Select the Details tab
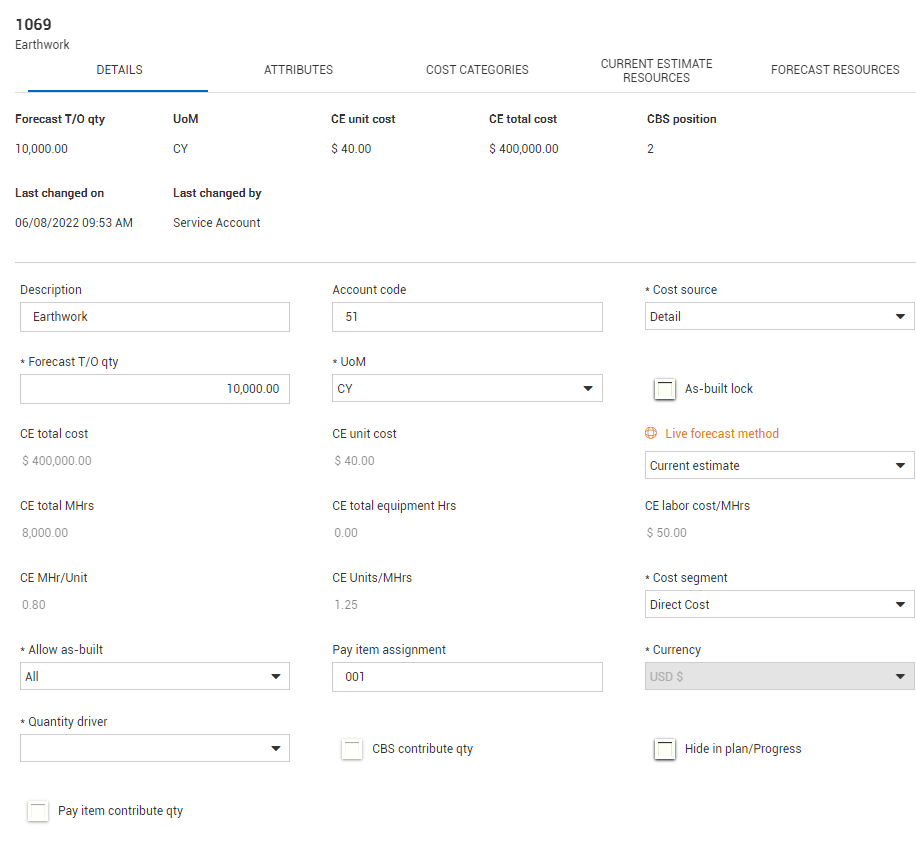916x865 pixels. click(x=119, y=70)
